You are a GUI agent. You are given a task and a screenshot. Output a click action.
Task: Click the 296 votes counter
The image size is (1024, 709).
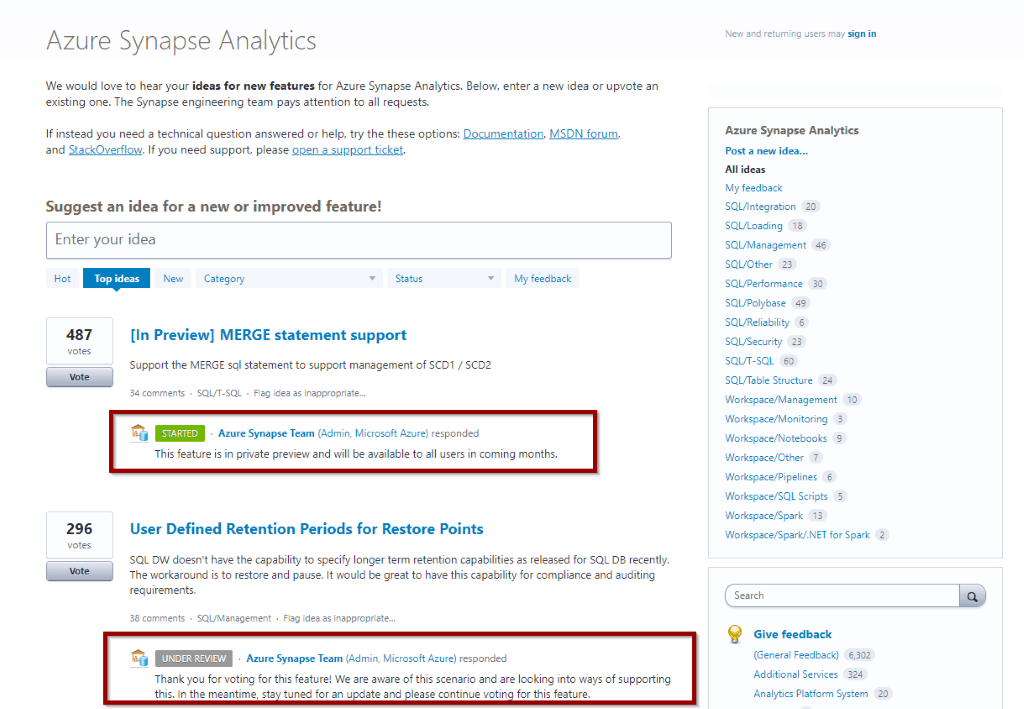tap(79, 535)
